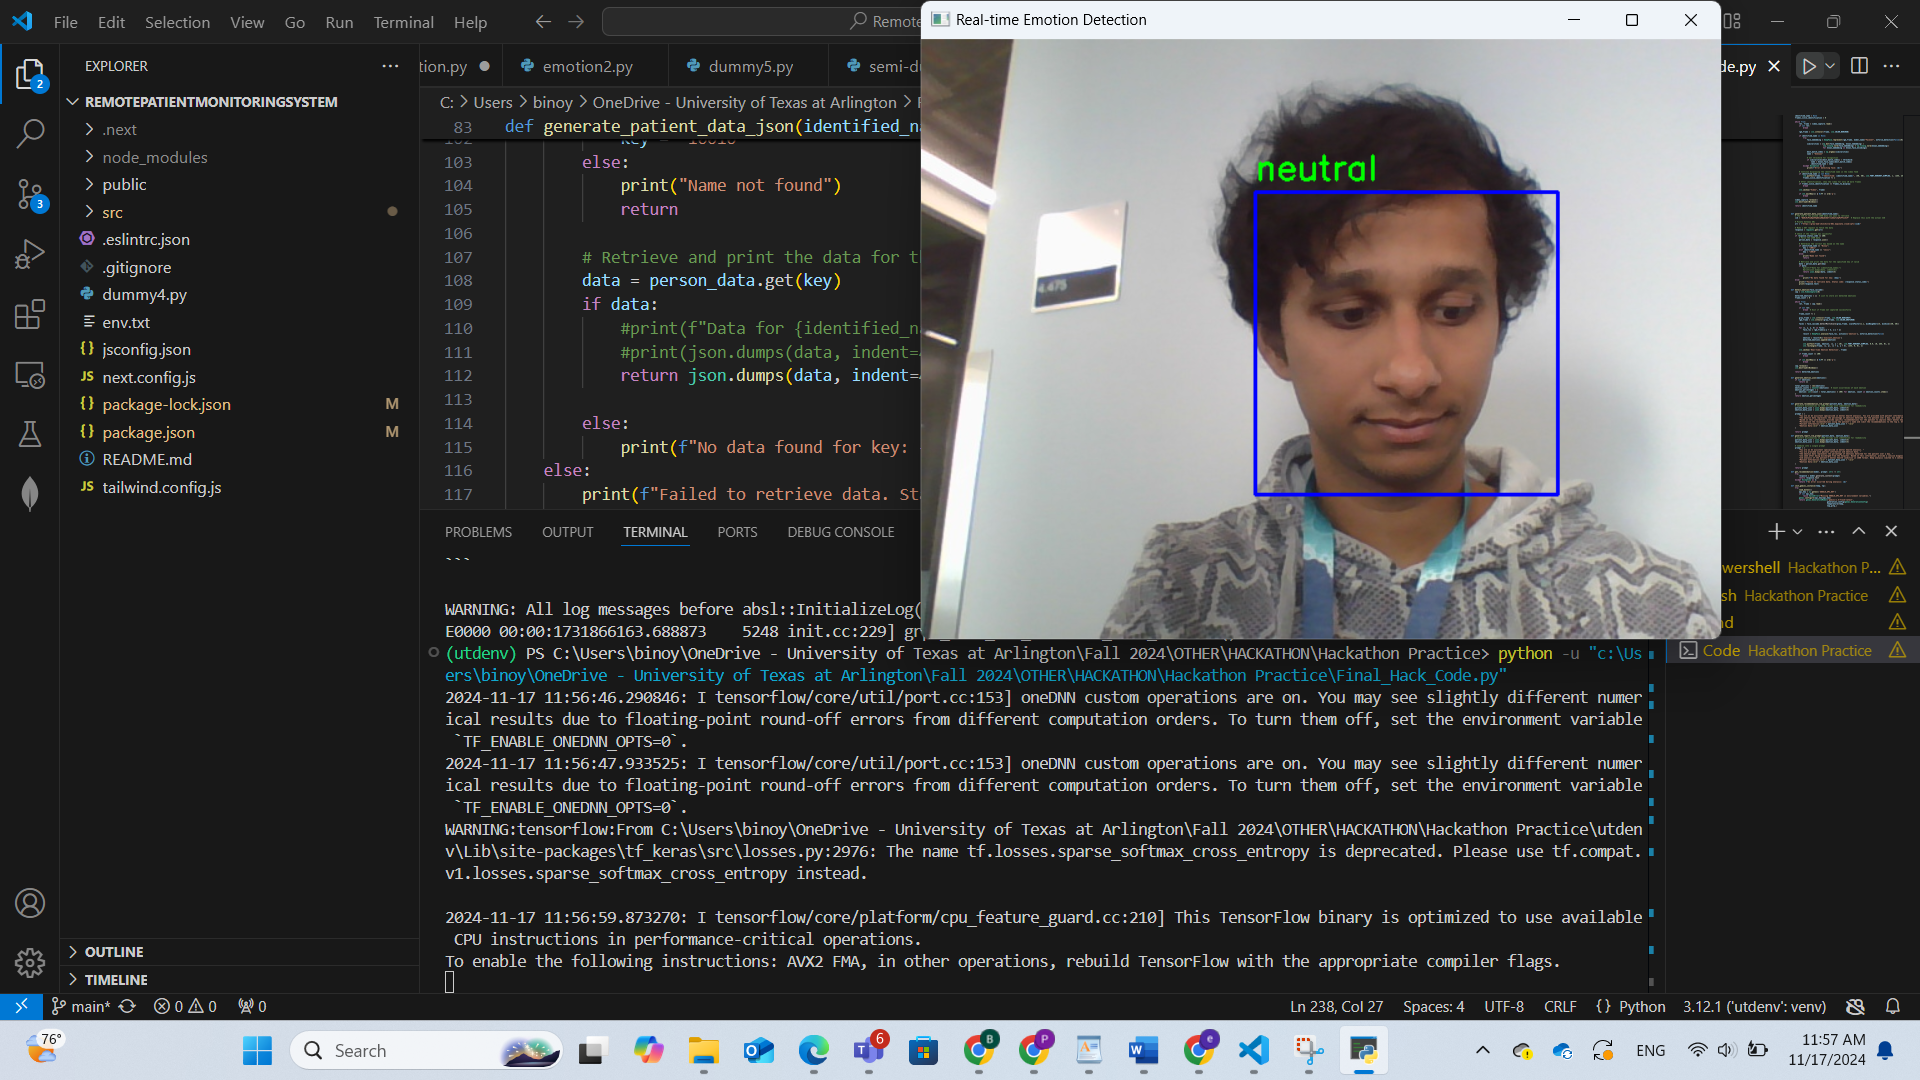Open notifications bell in status bar
The height and width of the screenshot is (1080, 1920).
[x=1892, y=1006]
